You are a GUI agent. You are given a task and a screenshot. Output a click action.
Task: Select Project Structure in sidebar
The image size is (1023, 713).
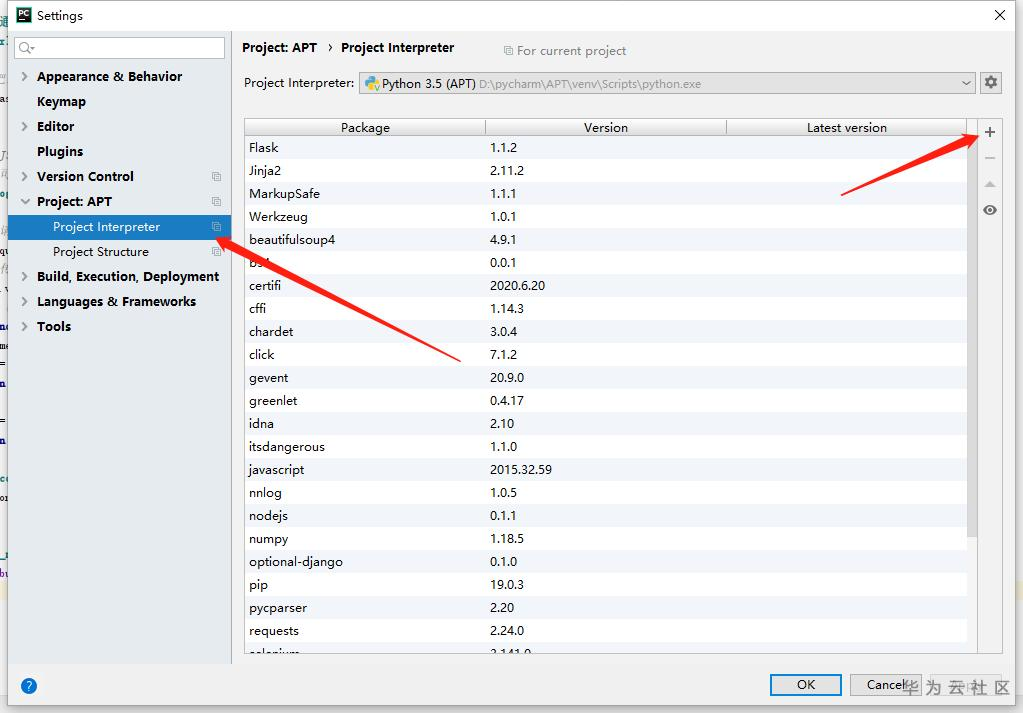click(x=101, y=252)
